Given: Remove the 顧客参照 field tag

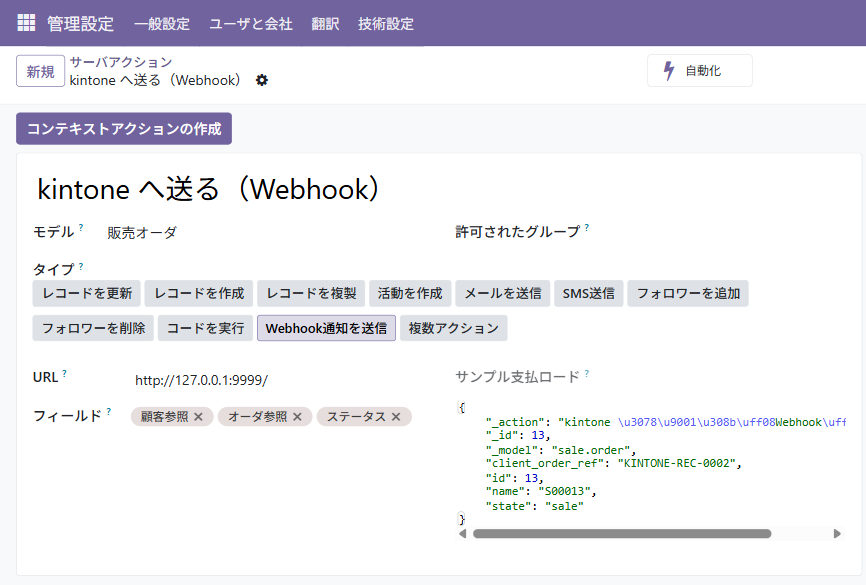Looking at the screenshot, I should [198, 417].
